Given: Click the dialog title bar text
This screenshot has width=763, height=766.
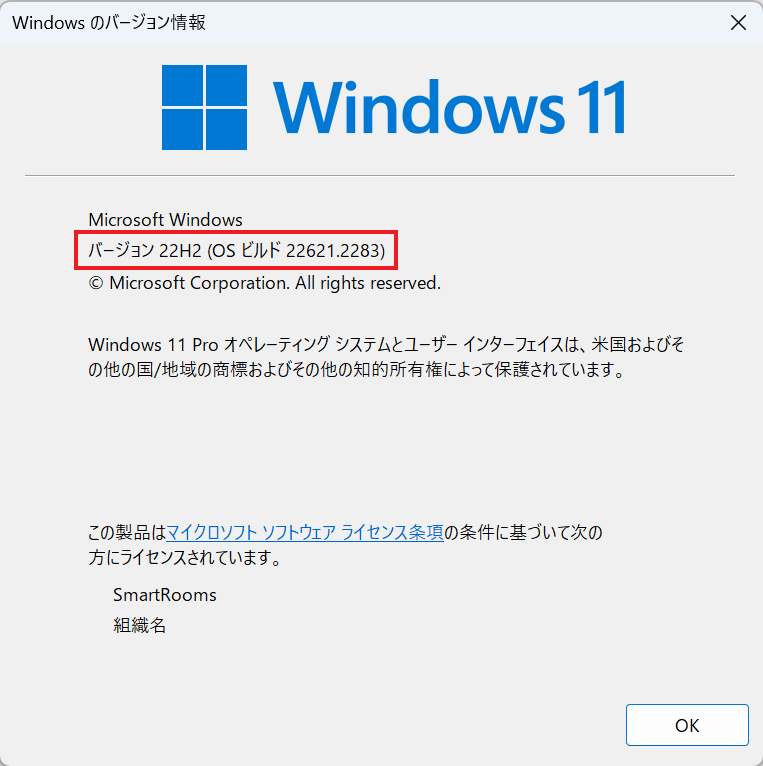Looking at the screenshot, I should 109,22.
